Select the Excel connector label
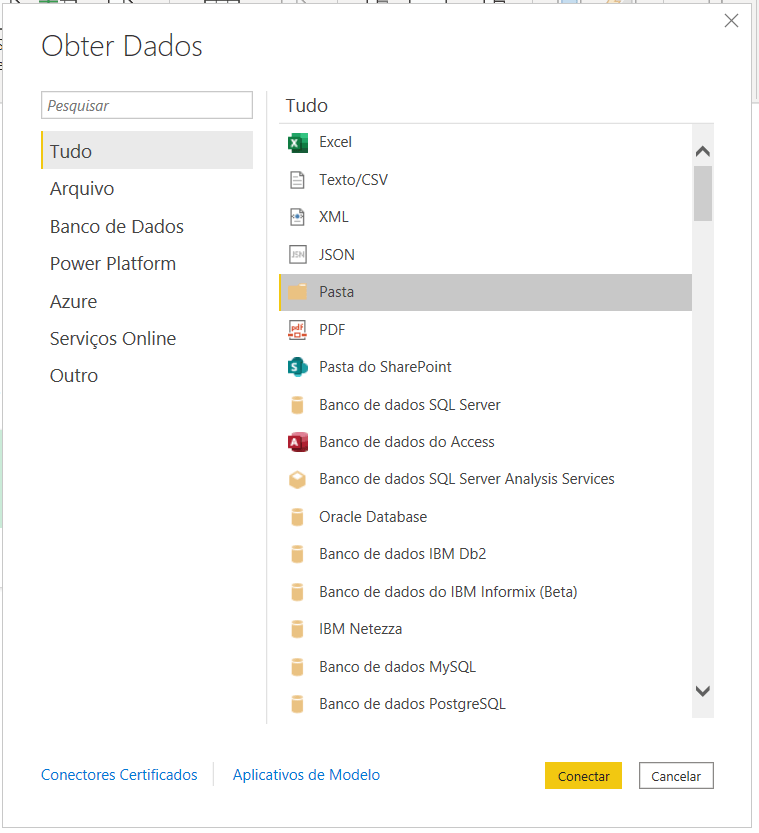Viewport: 759px width, 833px height. tap(335, 142)
